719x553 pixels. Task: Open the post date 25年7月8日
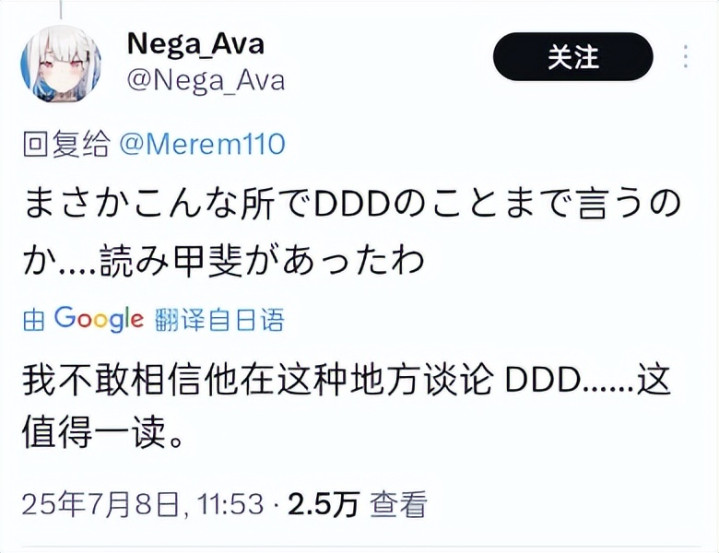tap(100, 504)
